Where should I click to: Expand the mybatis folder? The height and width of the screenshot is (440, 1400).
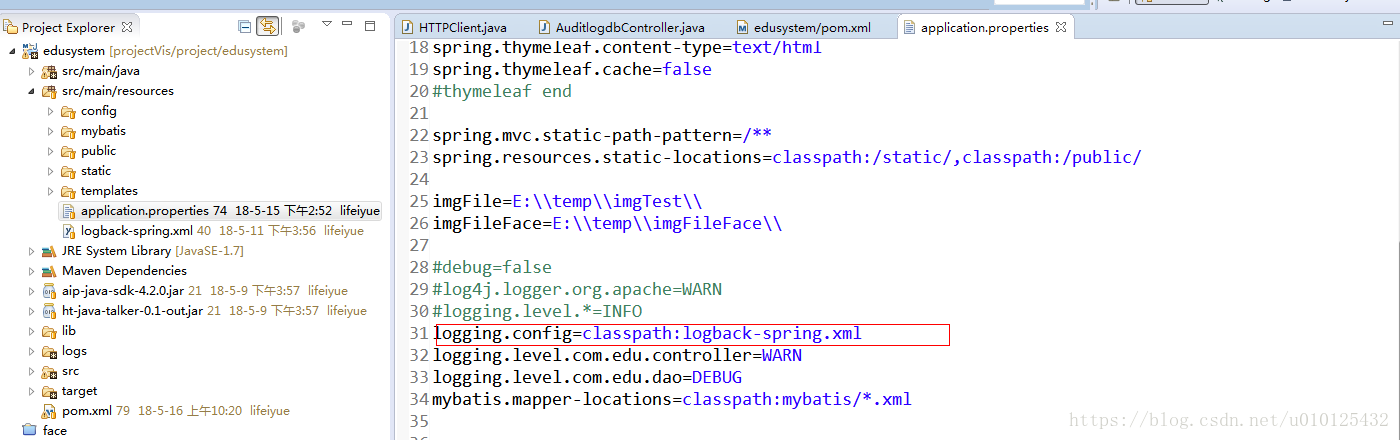tap(50, 131)
